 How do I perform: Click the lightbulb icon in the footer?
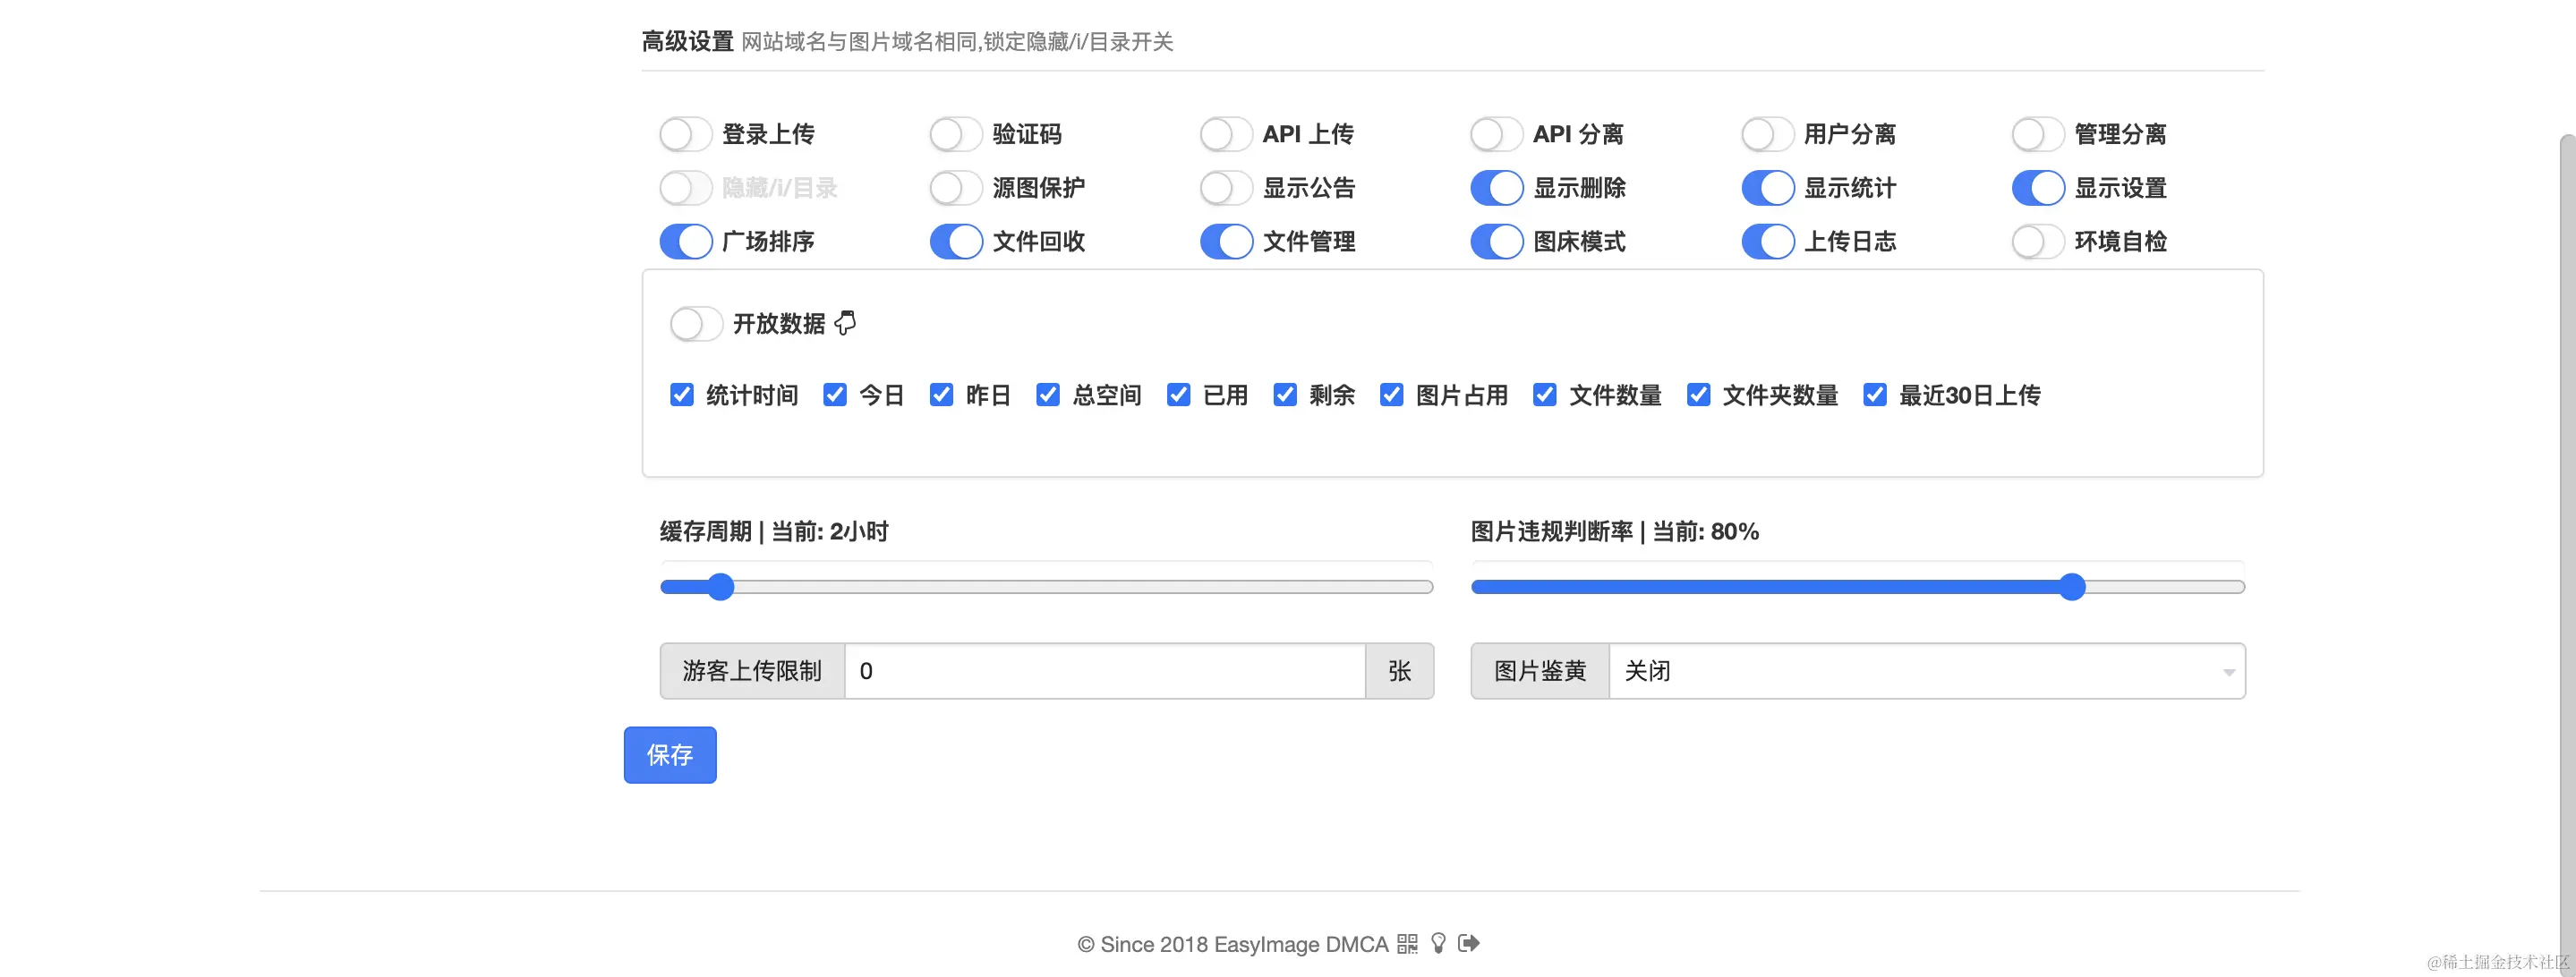(x=1438, y=943)
